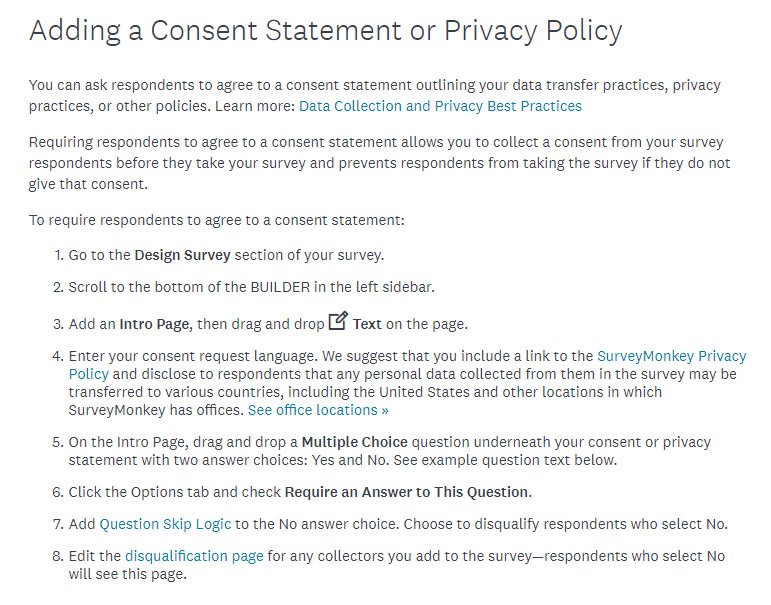Click the bold Text label beside pencil icon
Image resolution: width=771 pixels, height=605 pixels.
point(367,324)
